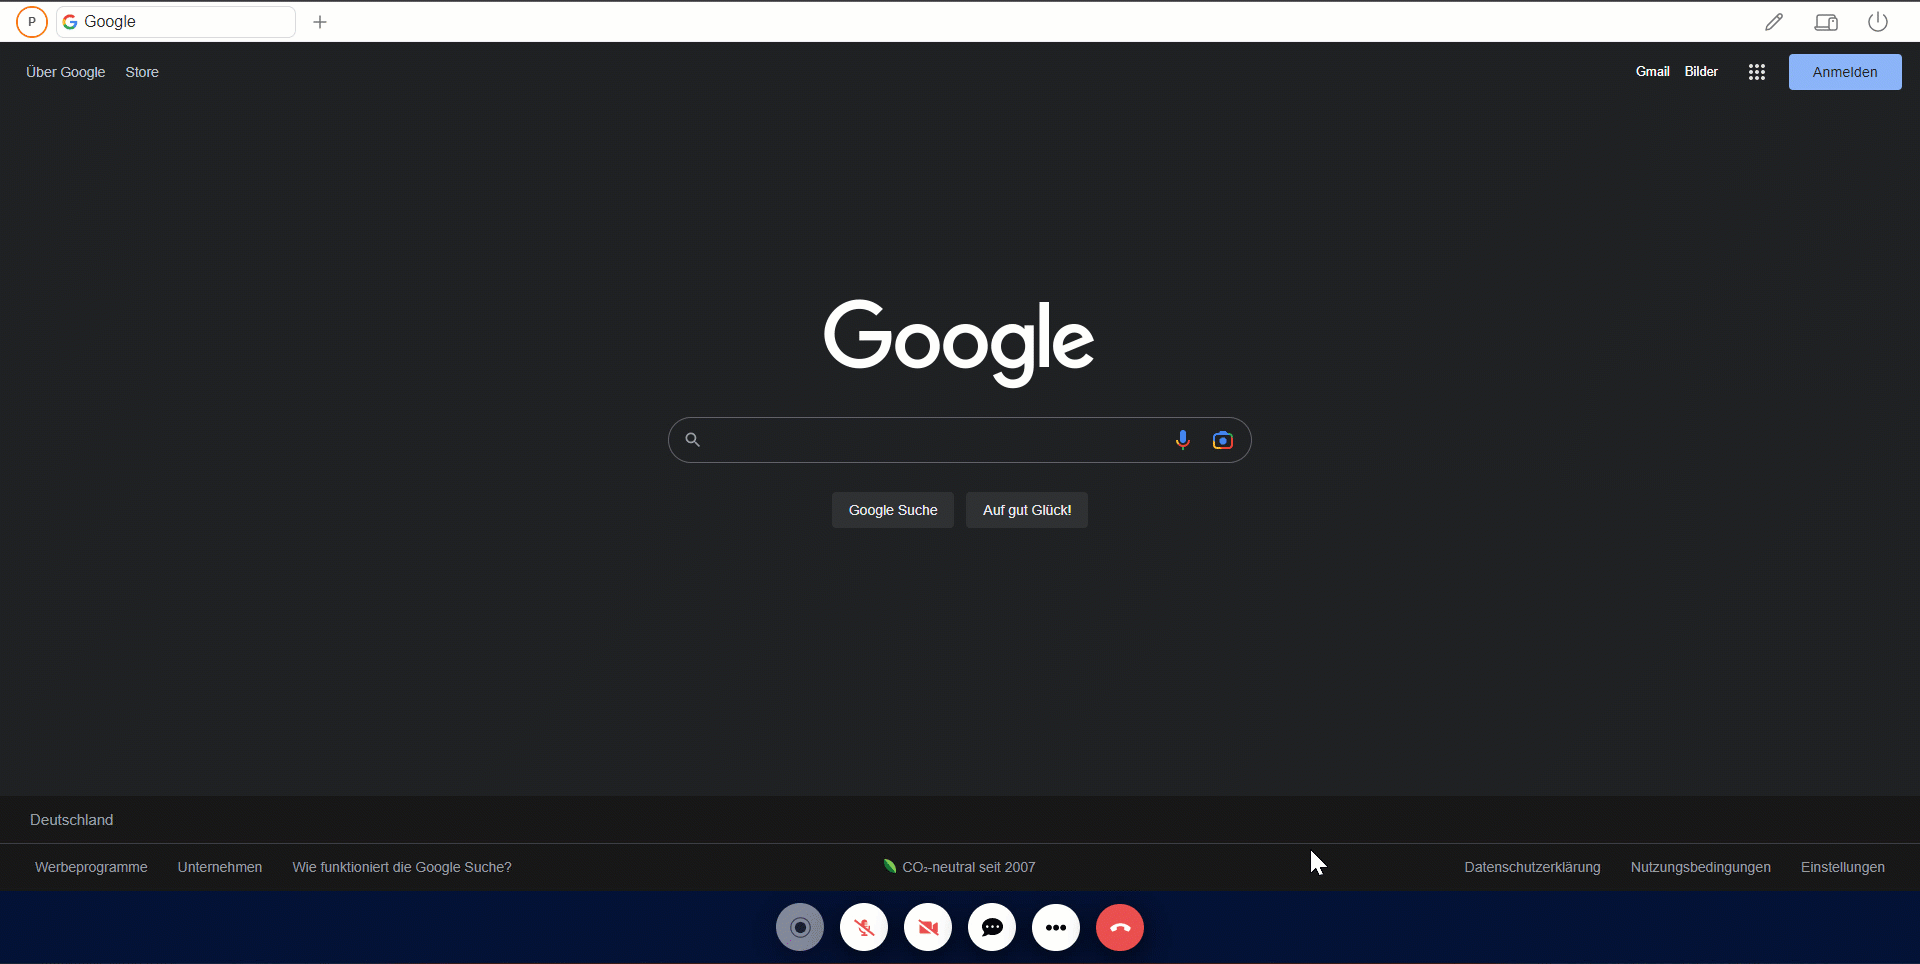Open Datenschutzerklärung footer link
1920x964 pixels.
1532,867
